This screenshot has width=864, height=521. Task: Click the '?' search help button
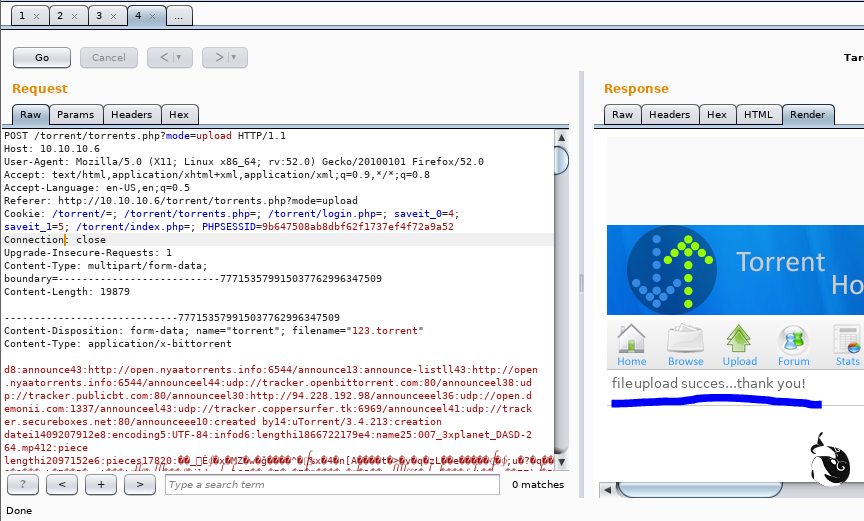point(23,484)
